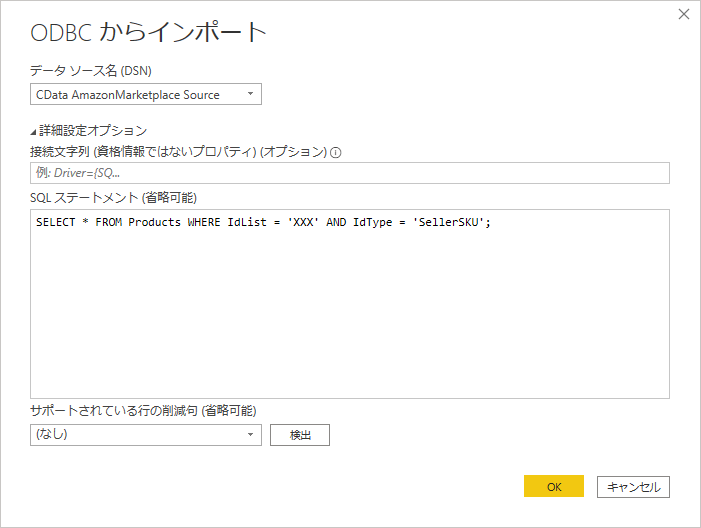
Task: Confirm with the OK button
Action: point(554,486)
